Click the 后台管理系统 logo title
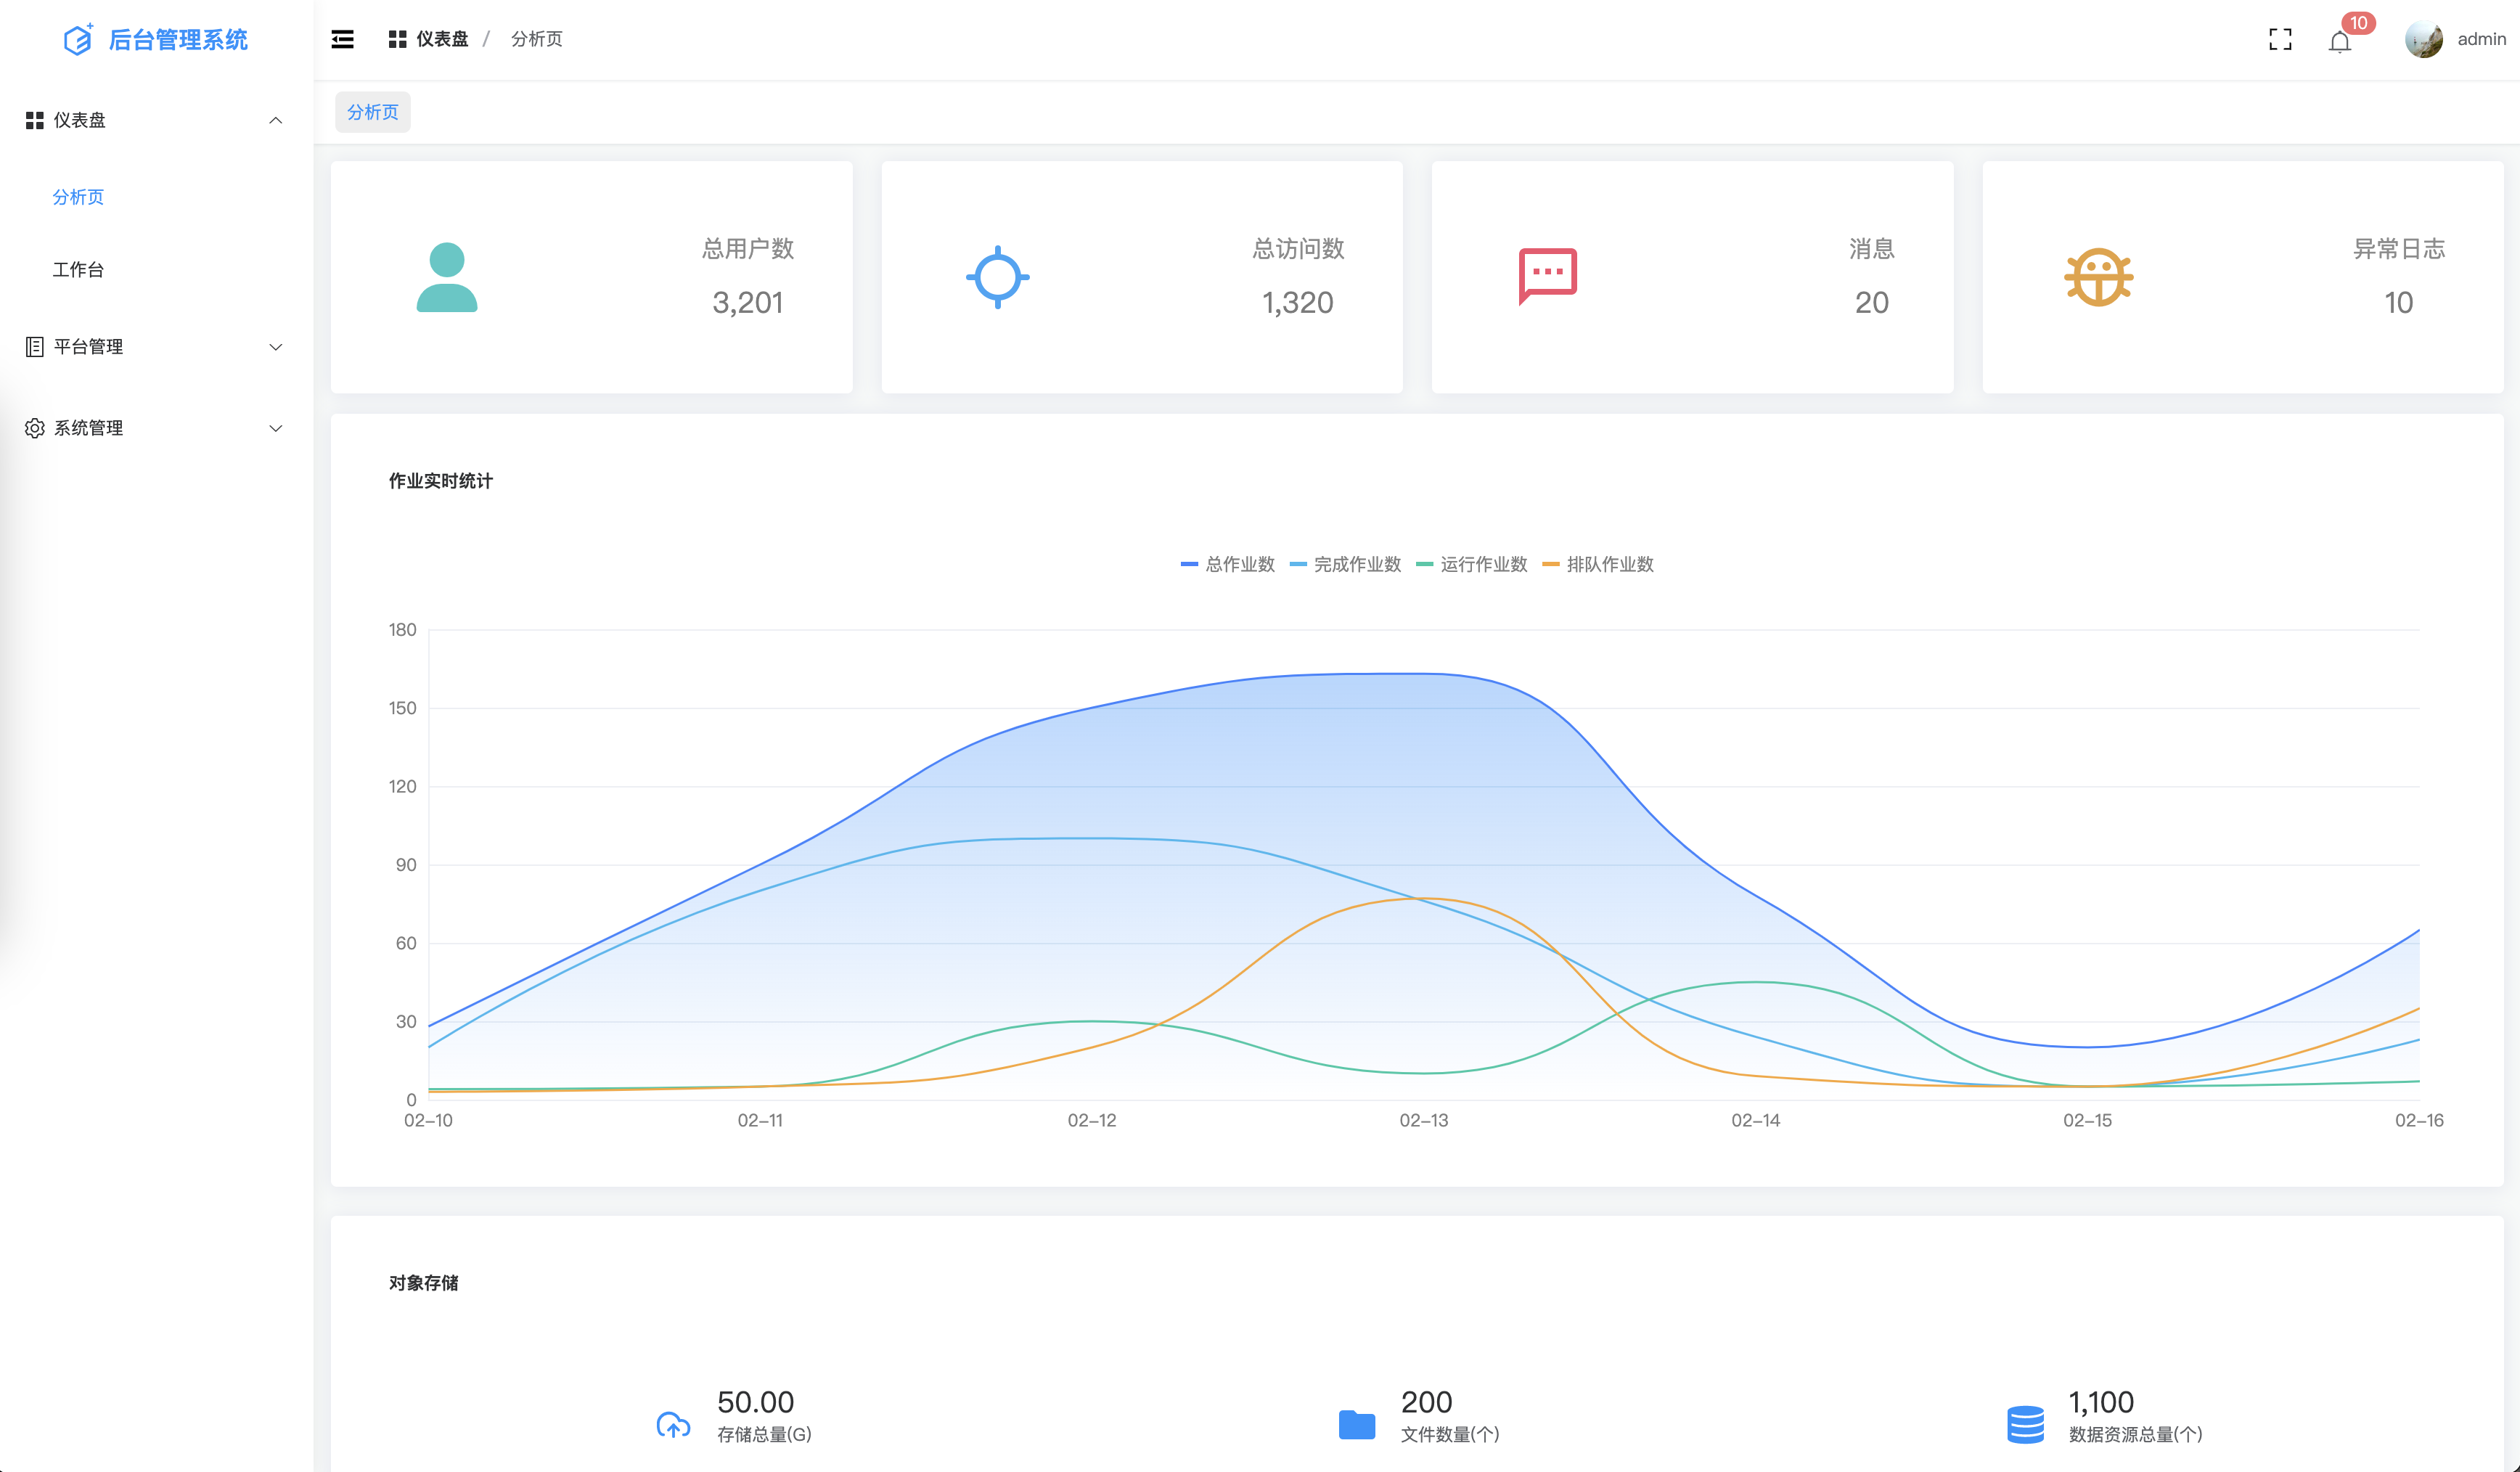 (x=177, y=39)
